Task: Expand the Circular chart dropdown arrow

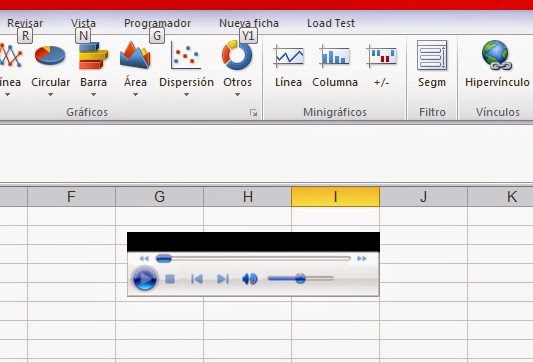Action: [50, 95]
